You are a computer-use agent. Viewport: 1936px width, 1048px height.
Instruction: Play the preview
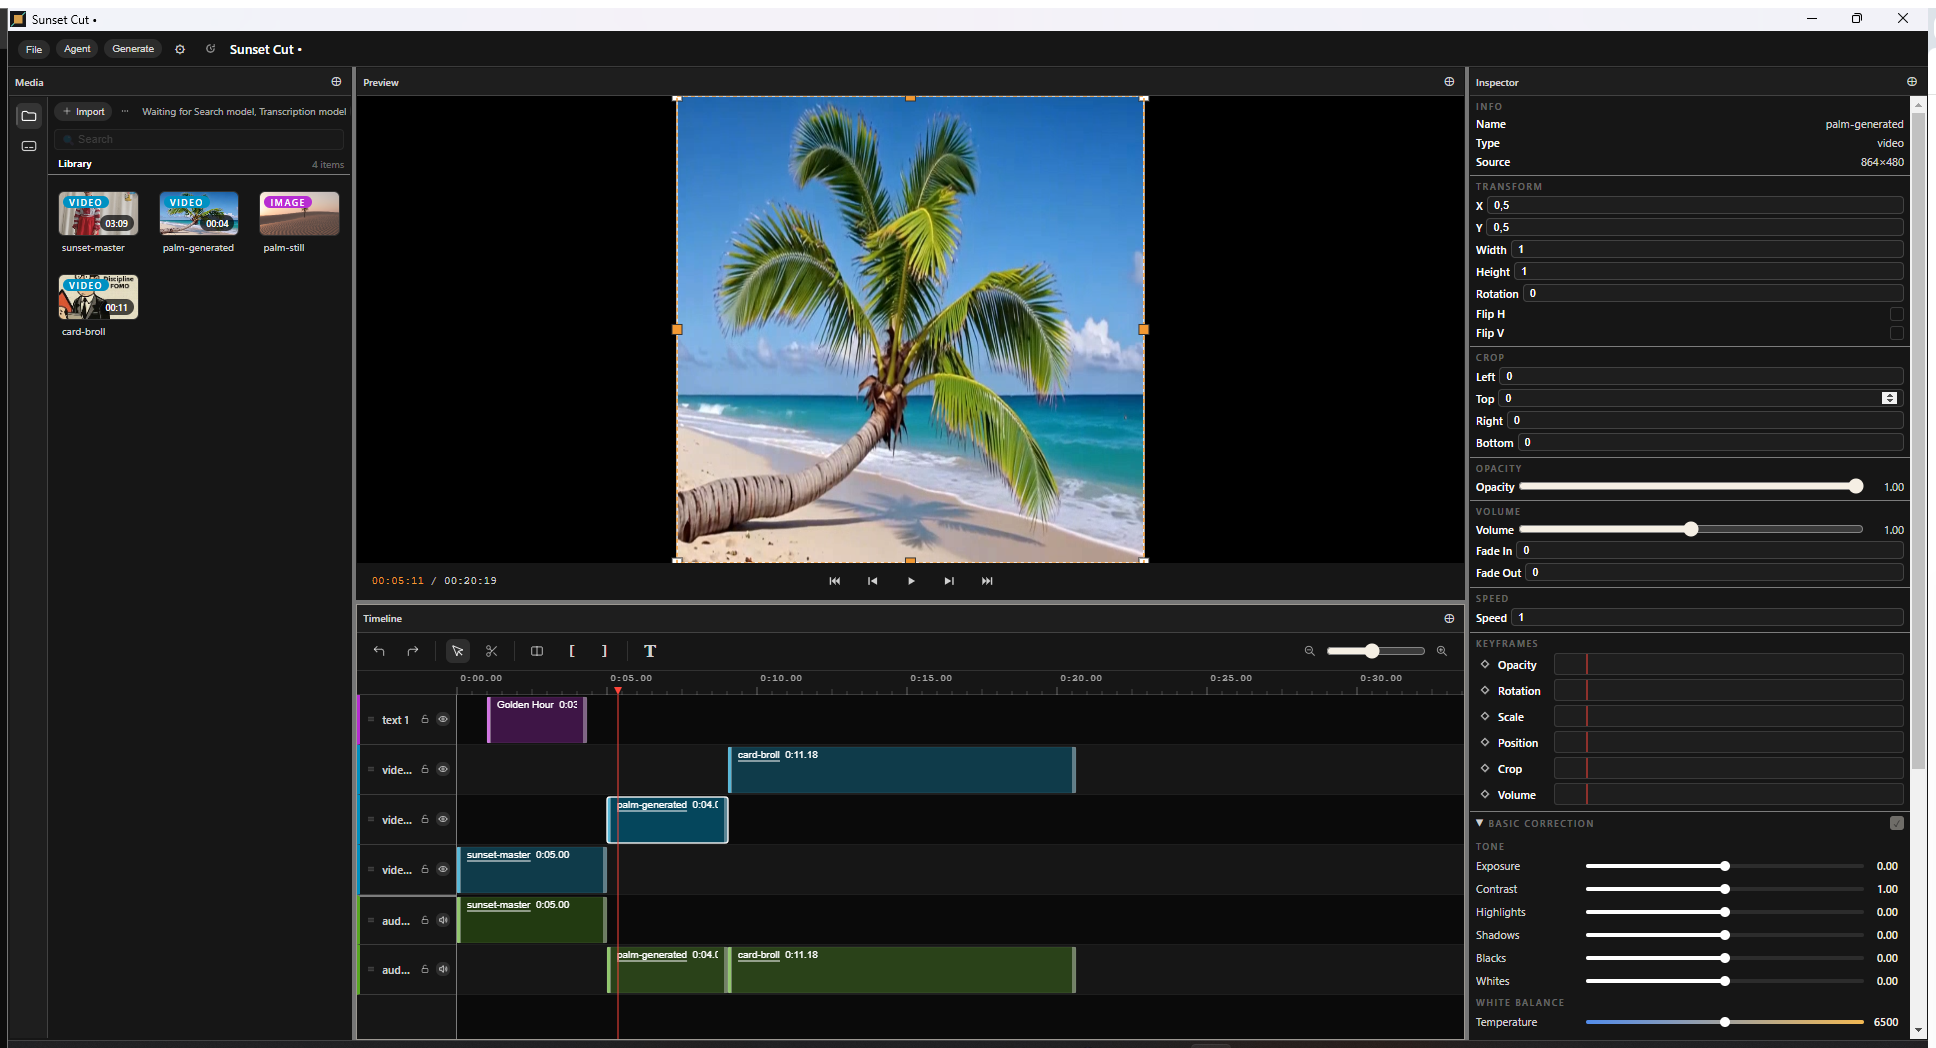pos(911,581)
